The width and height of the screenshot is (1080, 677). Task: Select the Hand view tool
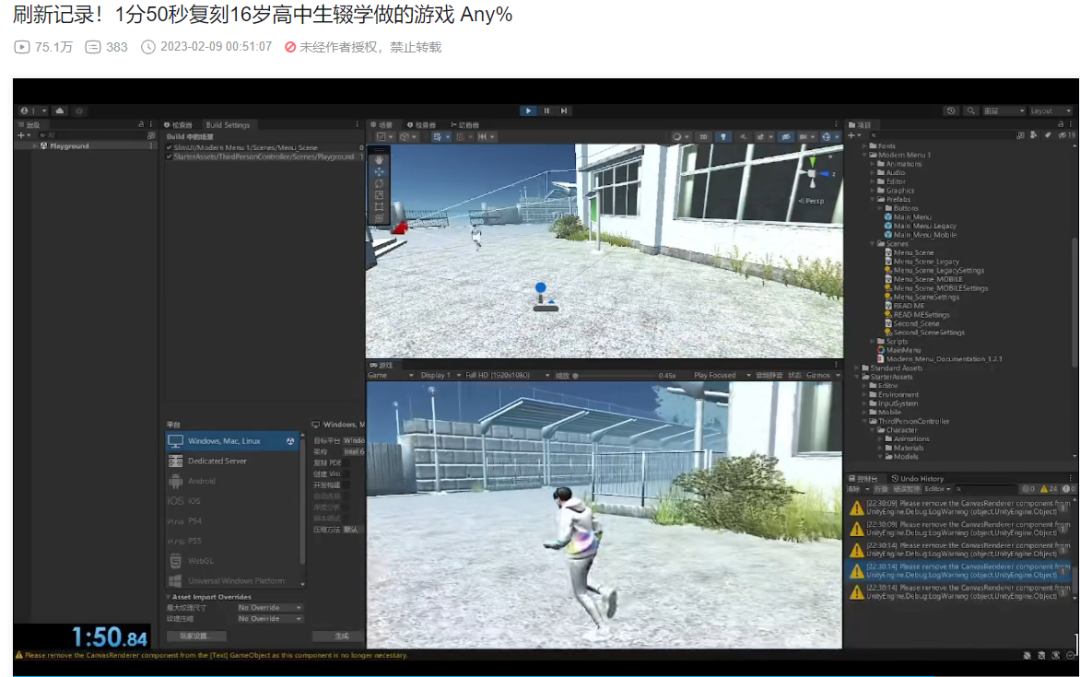click(x=379, y=160)
